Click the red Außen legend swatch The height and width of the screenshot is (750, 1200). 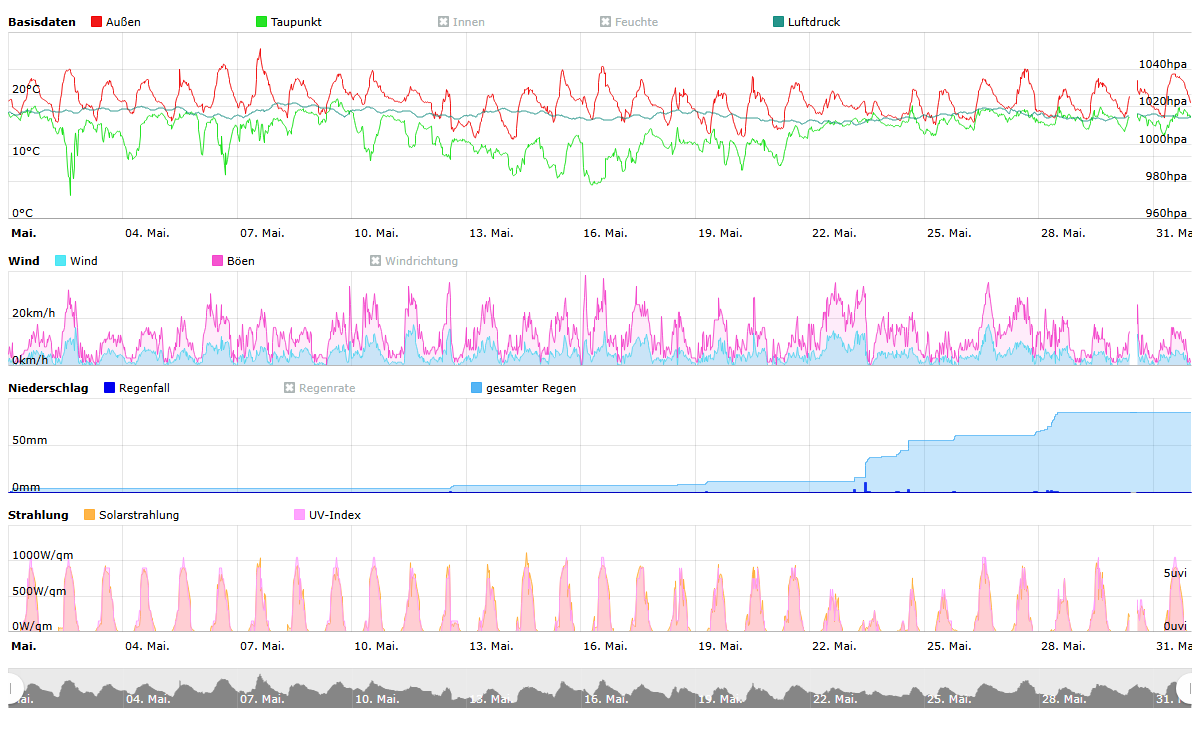(96, 22)
